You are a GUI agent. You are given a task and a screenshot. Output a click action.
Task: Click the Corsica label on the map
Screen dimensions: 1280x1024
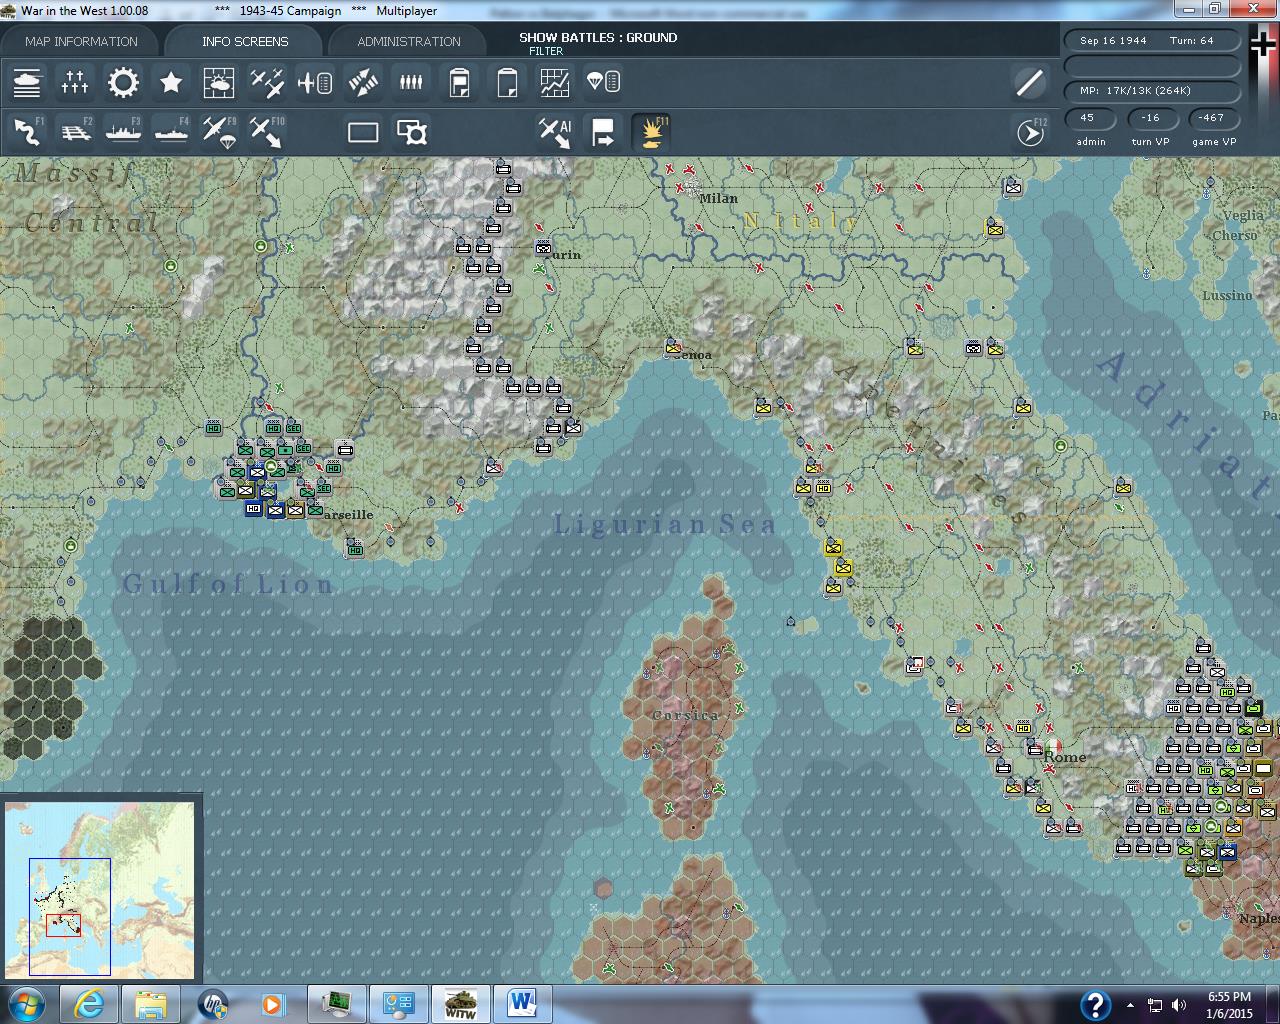pyautogui.click(x=685, y=715)
